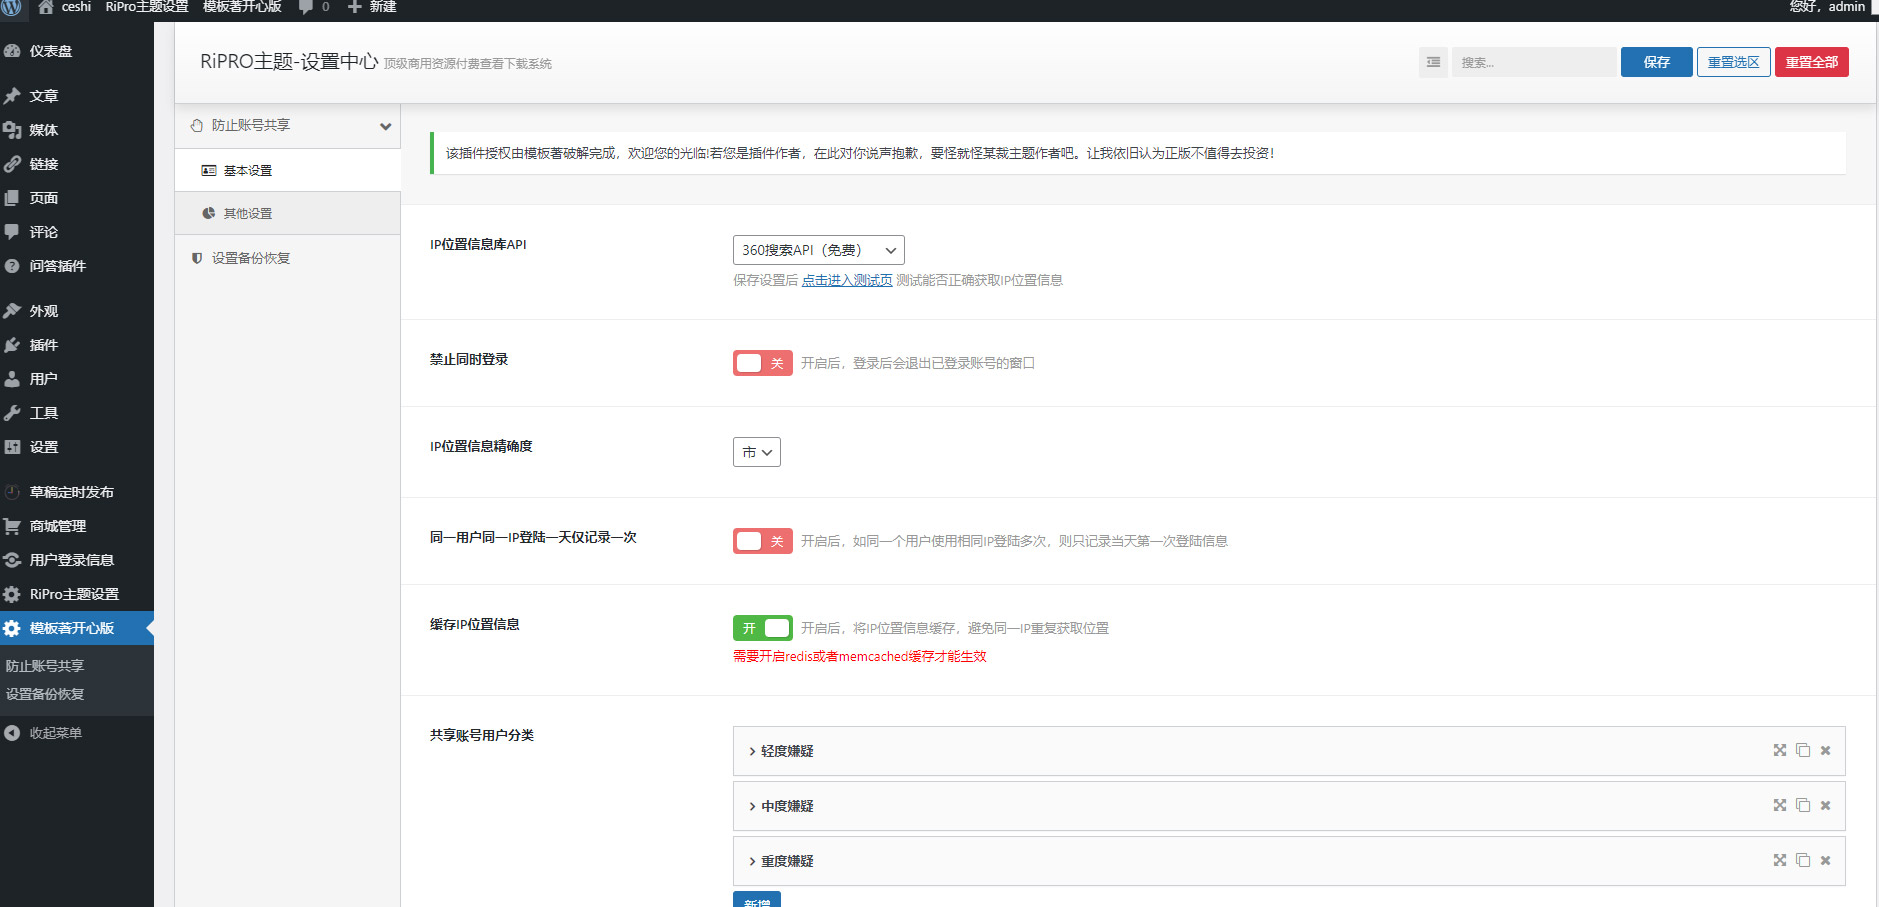The image size is (1879, 907).
Task: Expand the 轻度嫌疑 accordion
Action: (1289, 751)
